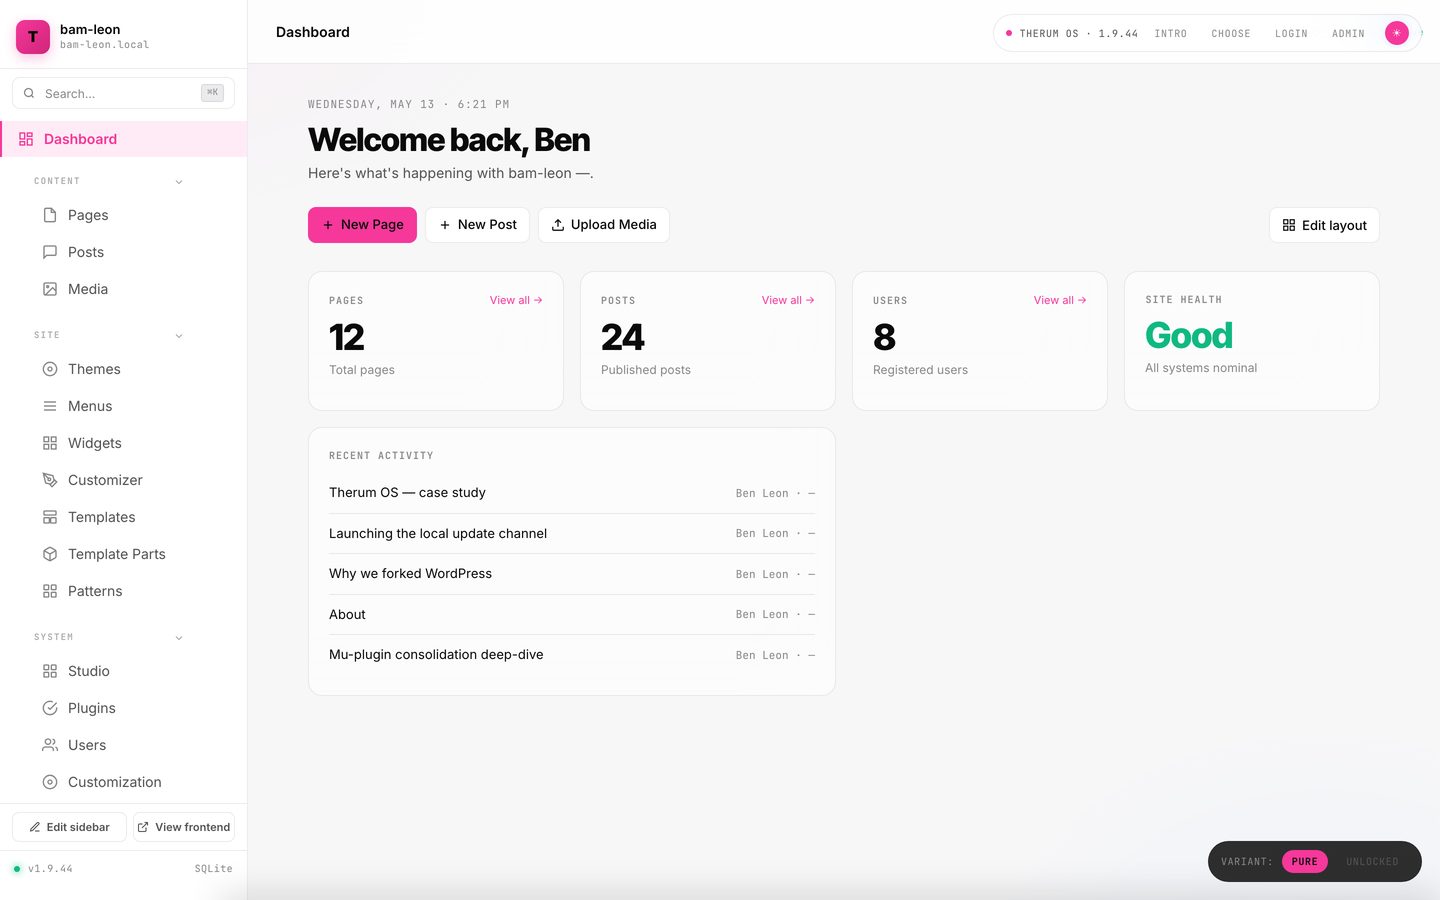Image resolution: width=1440 pixels, height=900 pixels.
Task: Open the ADMIN tab in top bar
Action: pos(1348,34)
